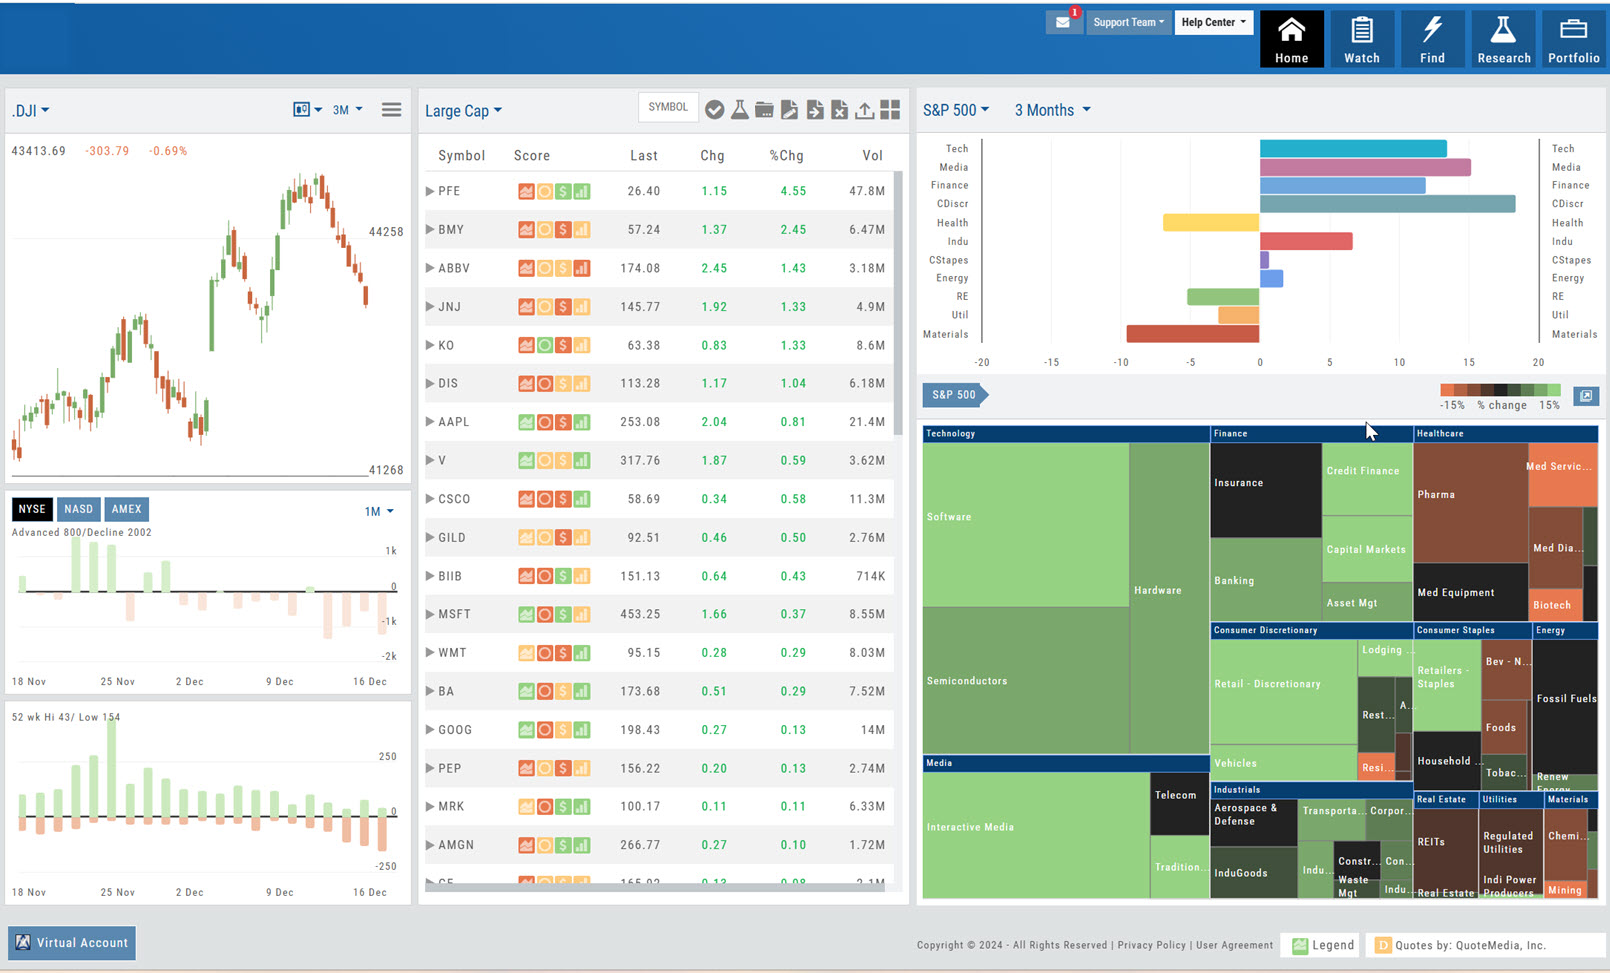Image resolution: width=1610 pixels, height=973 pixels.
Task: Open the Large Cap list dropdown
Action: point(463,111)
